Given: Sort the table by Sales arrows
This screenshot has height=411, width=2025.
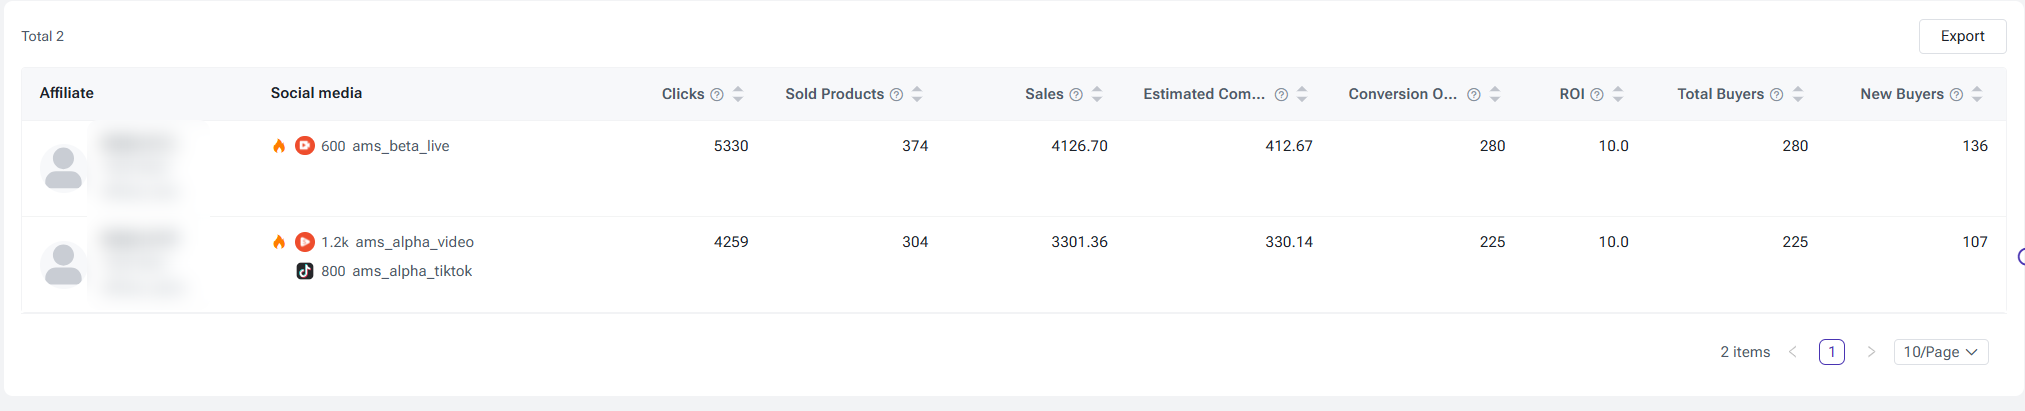Looking at the screenshot, I should click(x=1097, y=94).
